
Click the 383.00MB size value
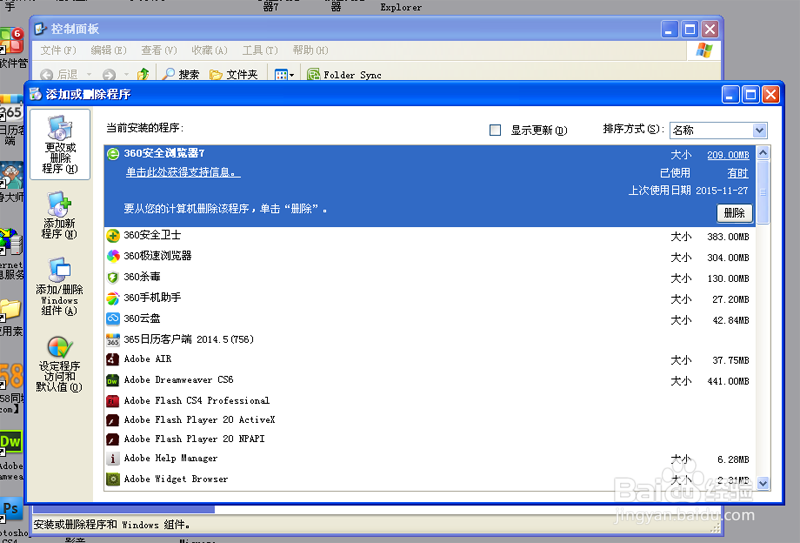[728, 237]
